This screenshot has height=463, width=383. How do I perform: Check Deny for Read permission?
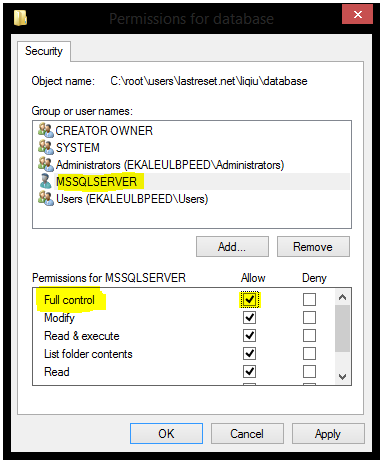click(309, 371)
